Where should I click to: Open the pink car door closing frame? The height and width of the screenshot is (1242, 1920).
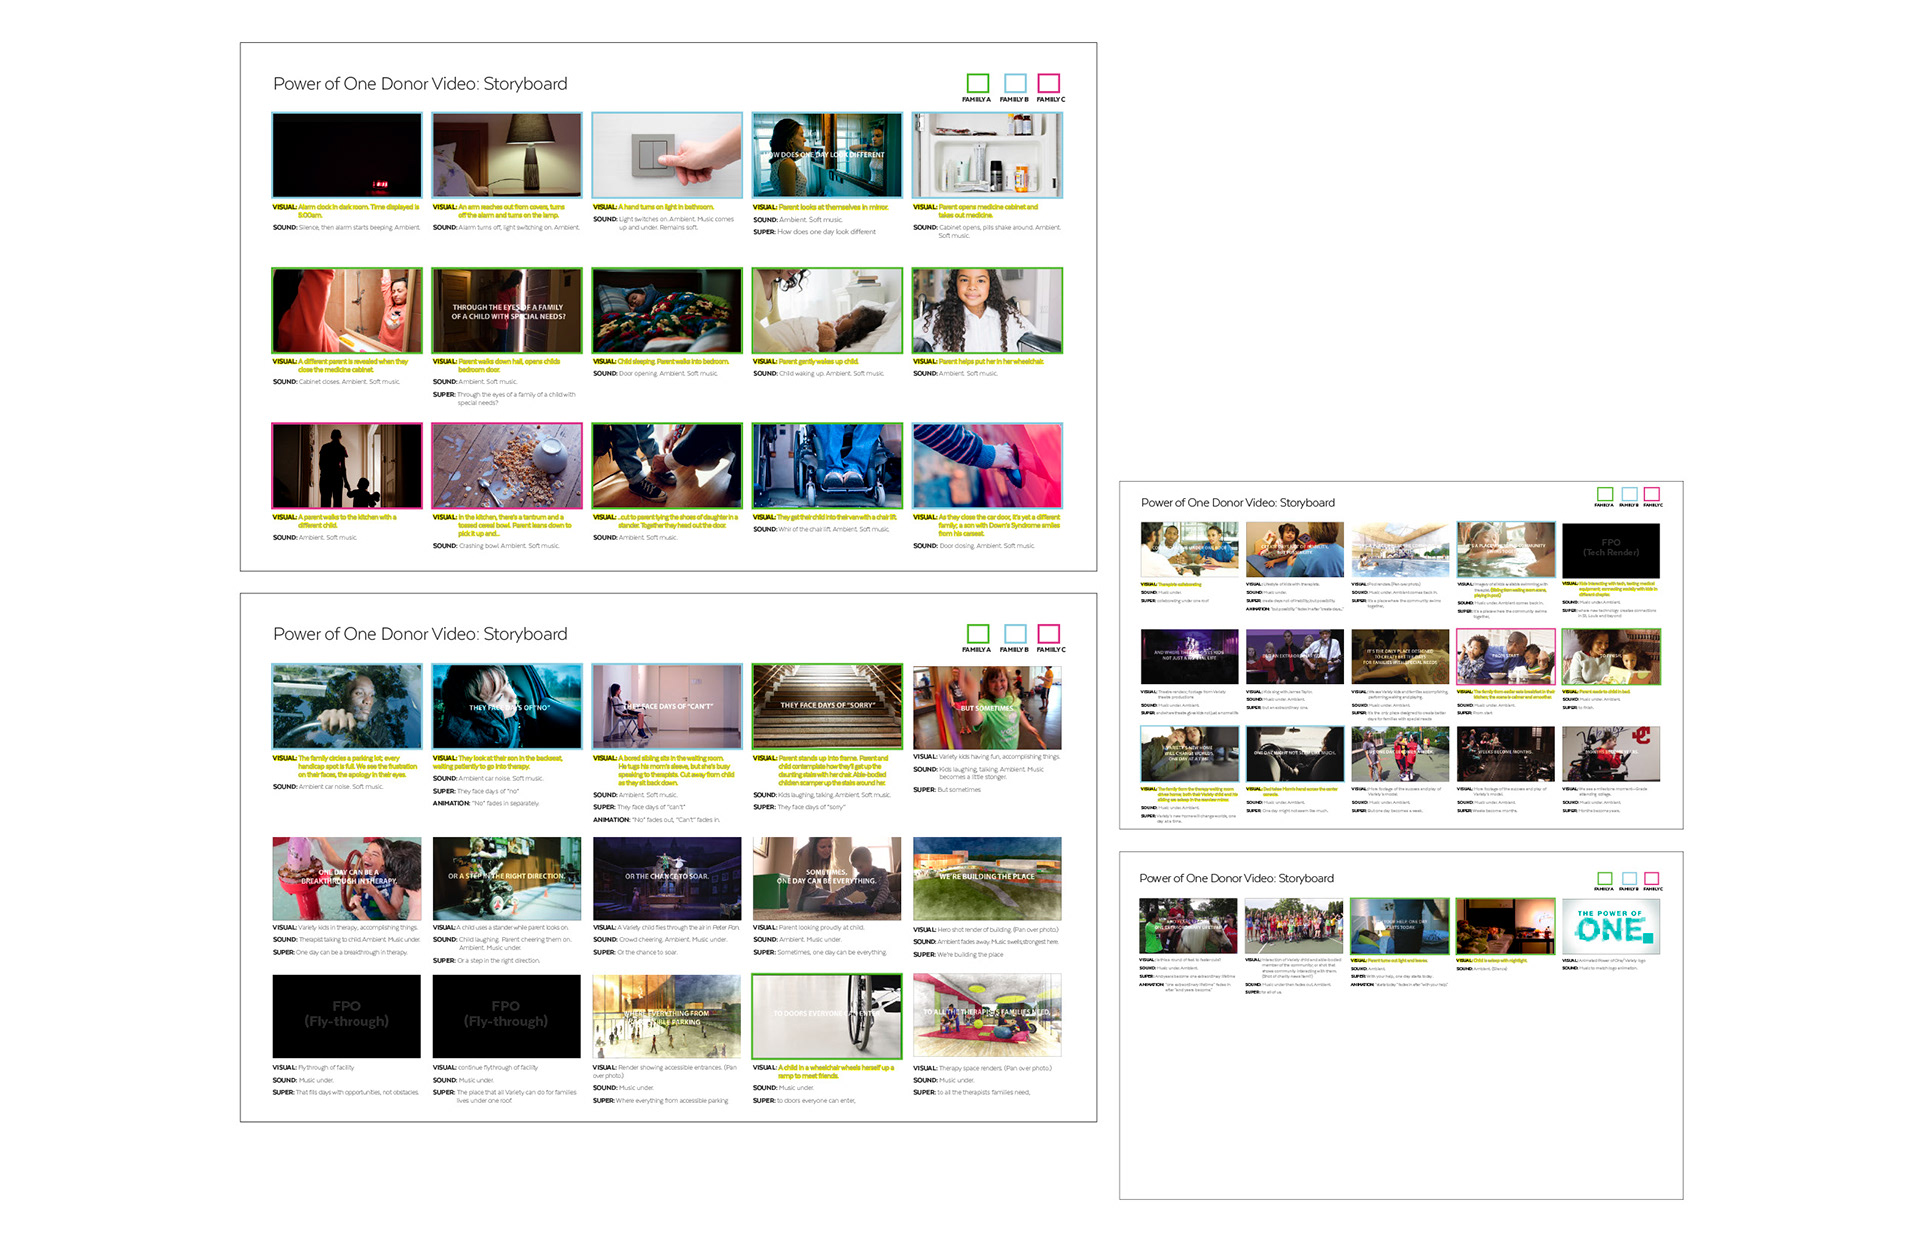pyautogui.click(x=987, y=465)
